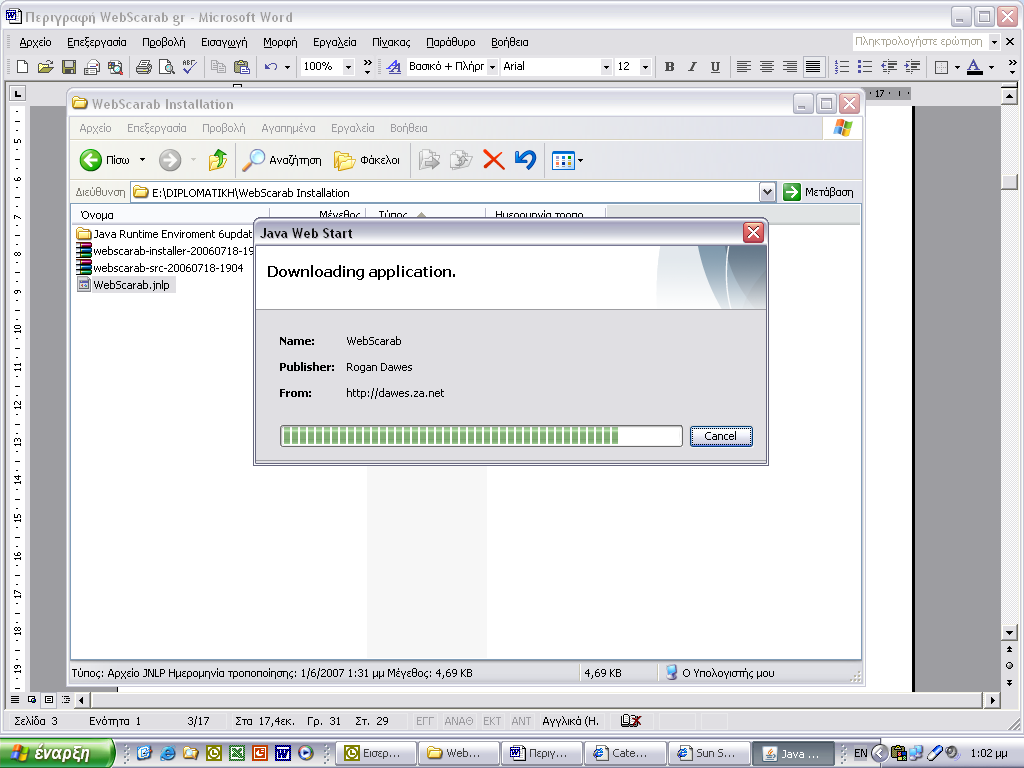Delete the selected file with red X

[x=494, y=160]
